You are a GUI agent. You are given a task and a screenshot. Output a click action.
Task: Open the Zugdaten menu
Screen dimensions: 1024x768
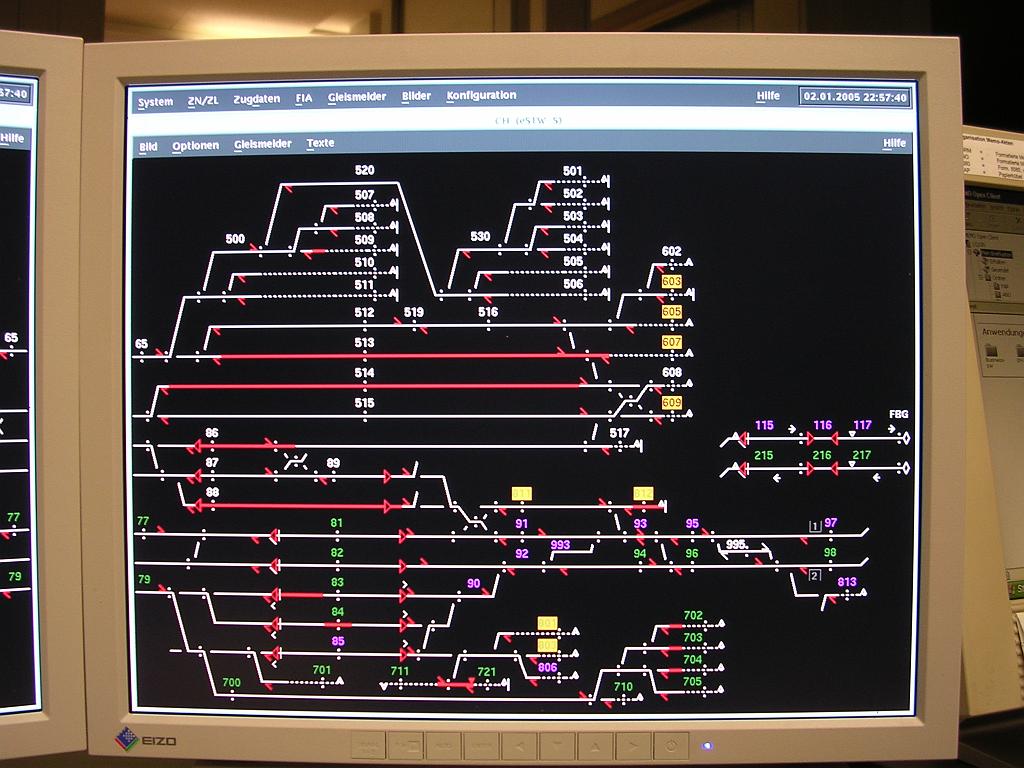(256, 99)
